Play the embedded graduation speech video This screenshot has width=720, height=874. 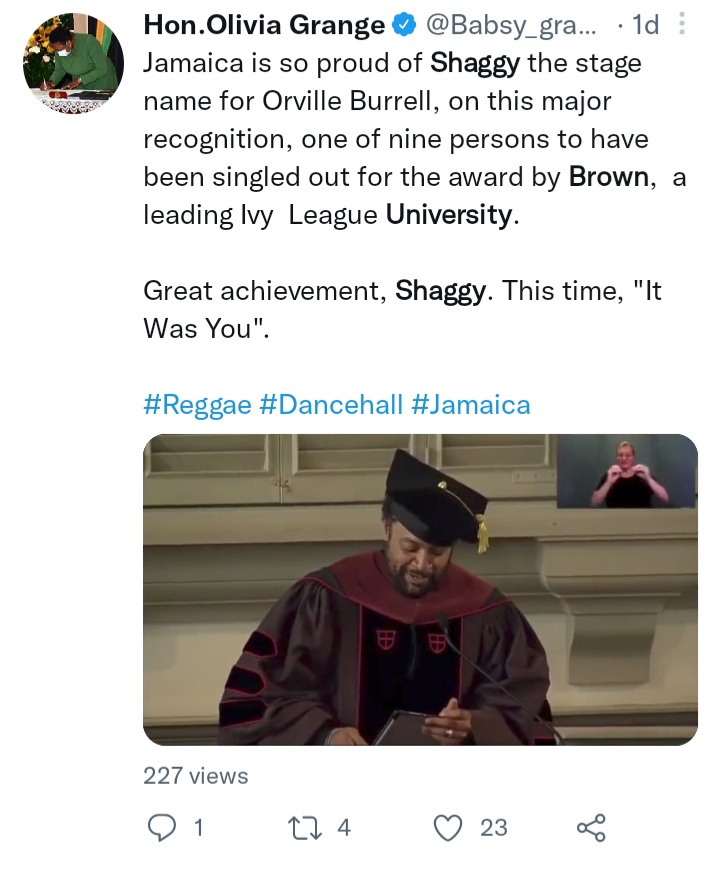420,589
